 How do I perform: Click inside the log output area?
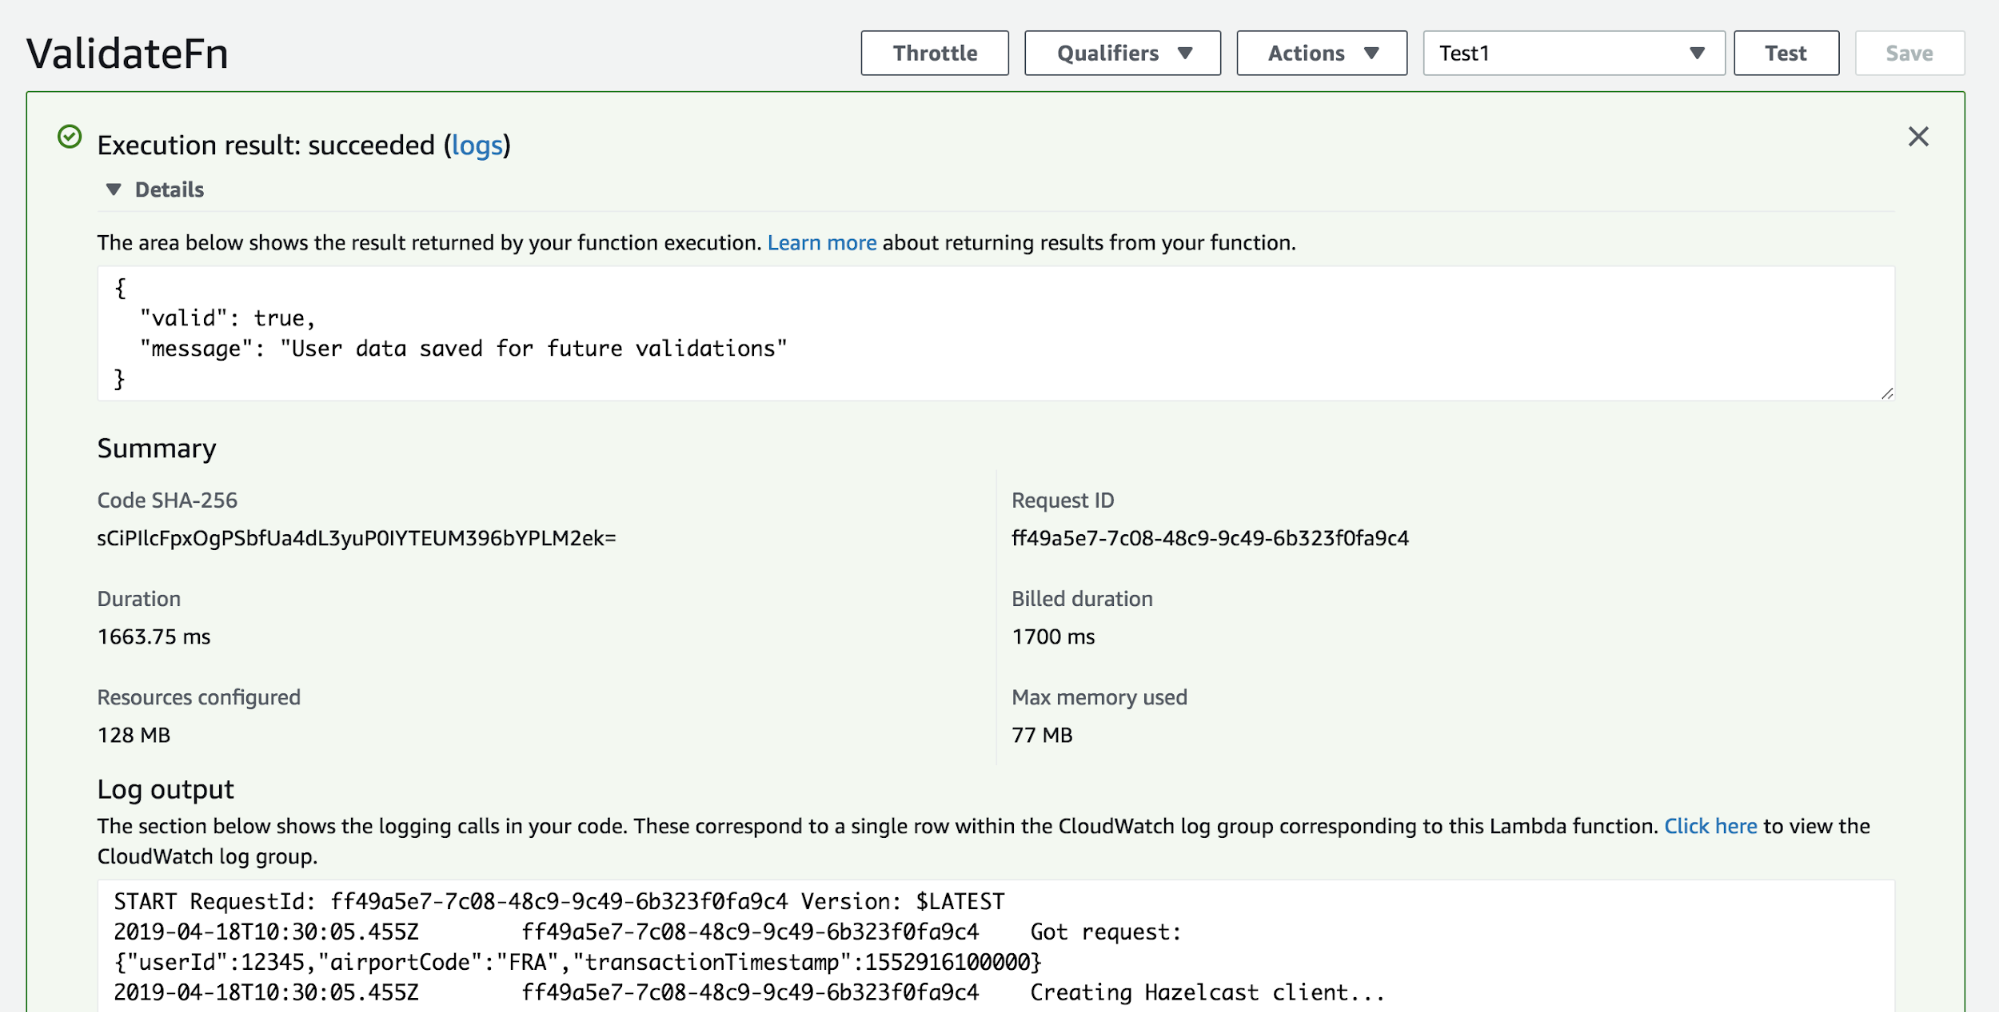click(995, 946)
